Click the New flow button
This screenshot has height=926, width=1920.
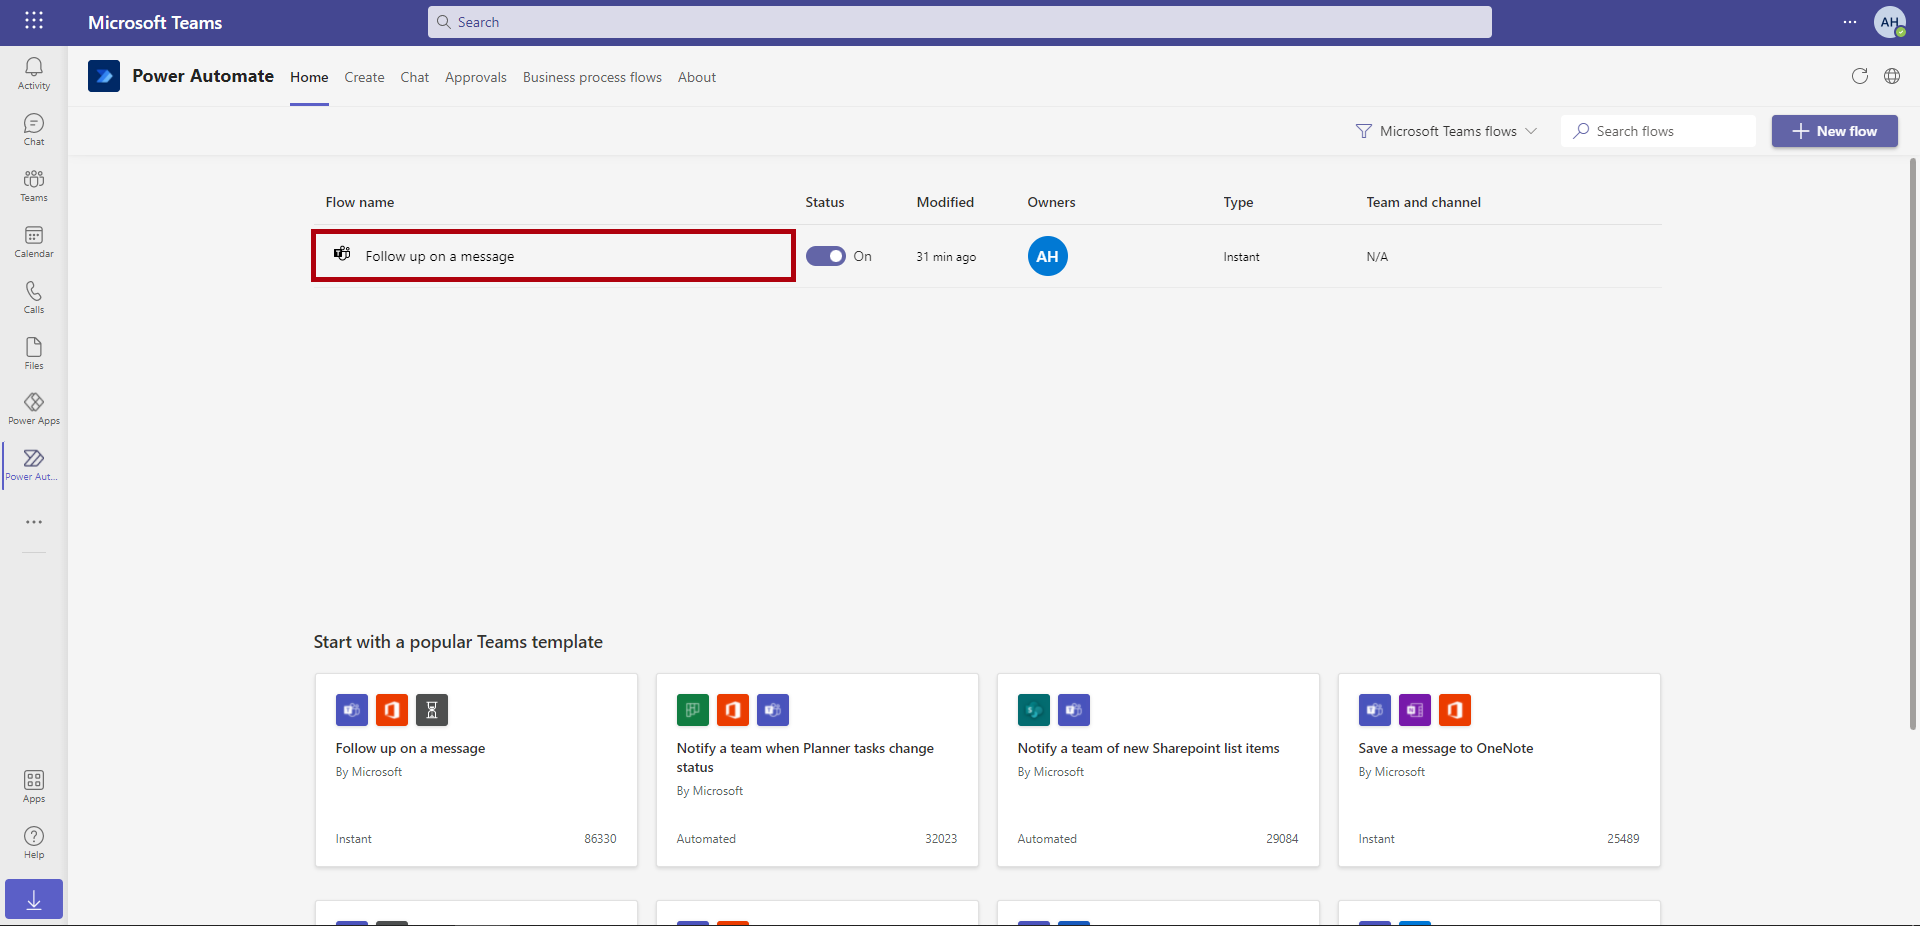click(1835, 131)
